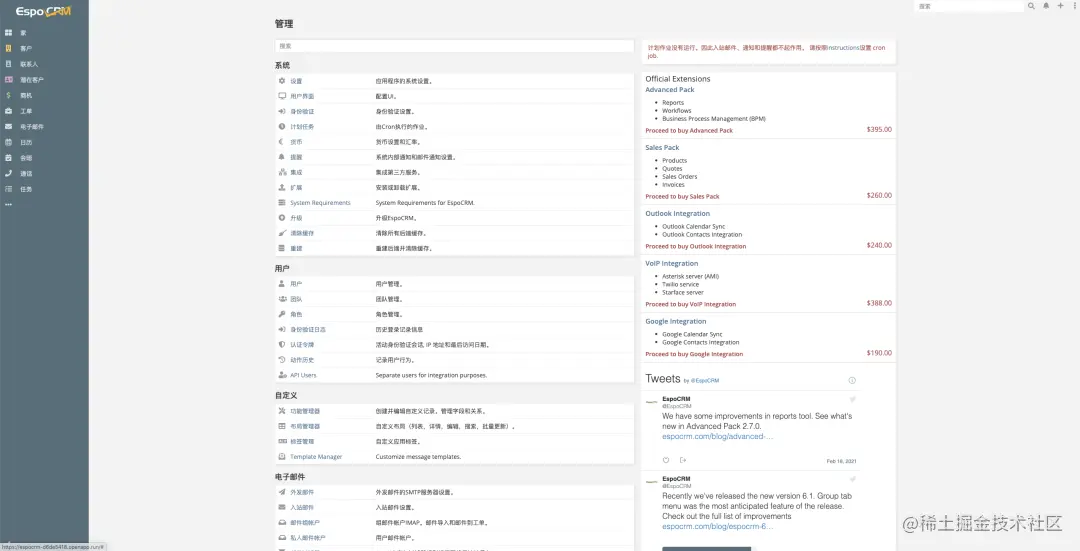This screenshot has height=551, width=1080.
Task: Open the espocrm.com/blog/advanced tweet link
Action: [718, 436]
